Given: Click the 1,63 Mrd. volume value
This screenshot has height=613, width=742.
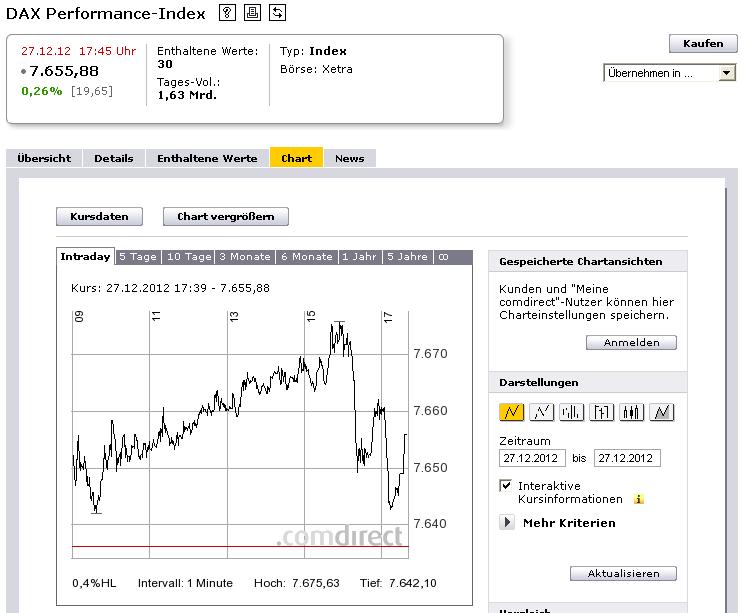Looking at the screenshot, I should pos(187,95).
